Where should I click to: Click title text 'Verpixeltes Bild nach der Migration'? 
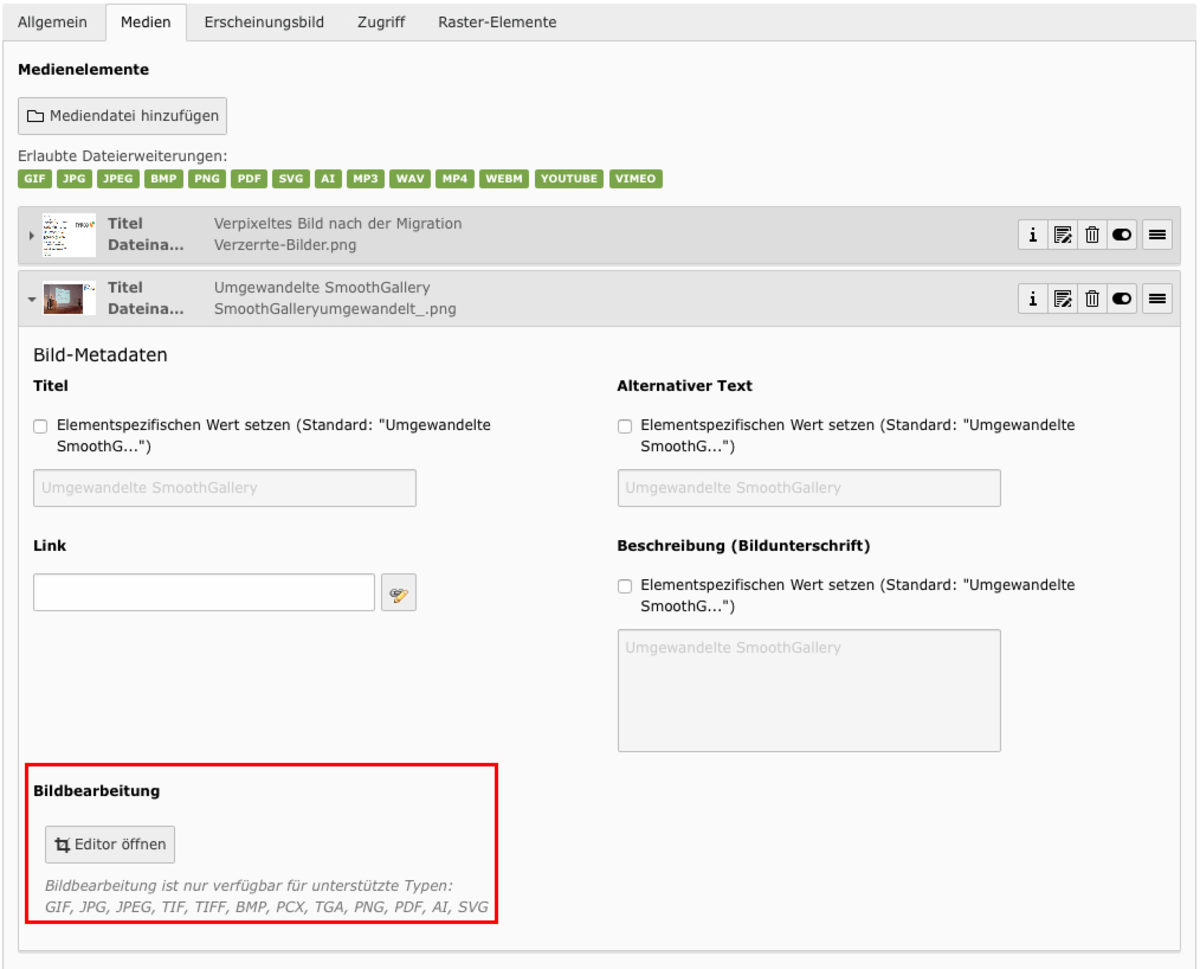[x=338, y=224]
